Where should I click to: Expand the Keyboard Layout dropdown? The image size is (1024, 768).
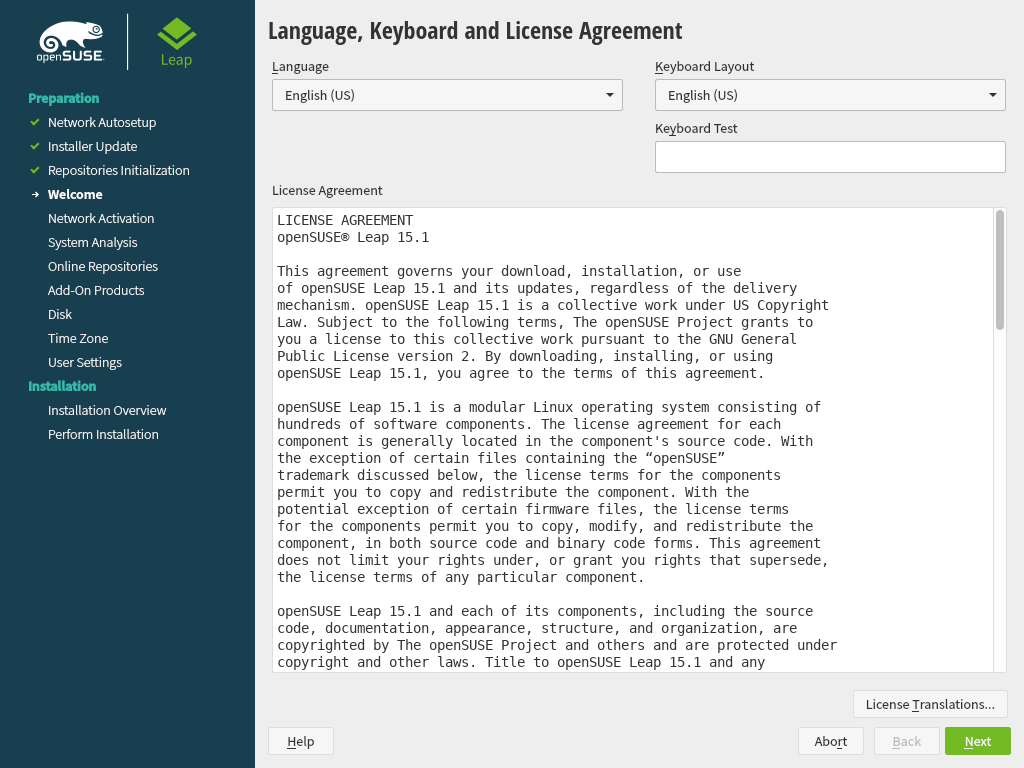(x=830, y=95)
